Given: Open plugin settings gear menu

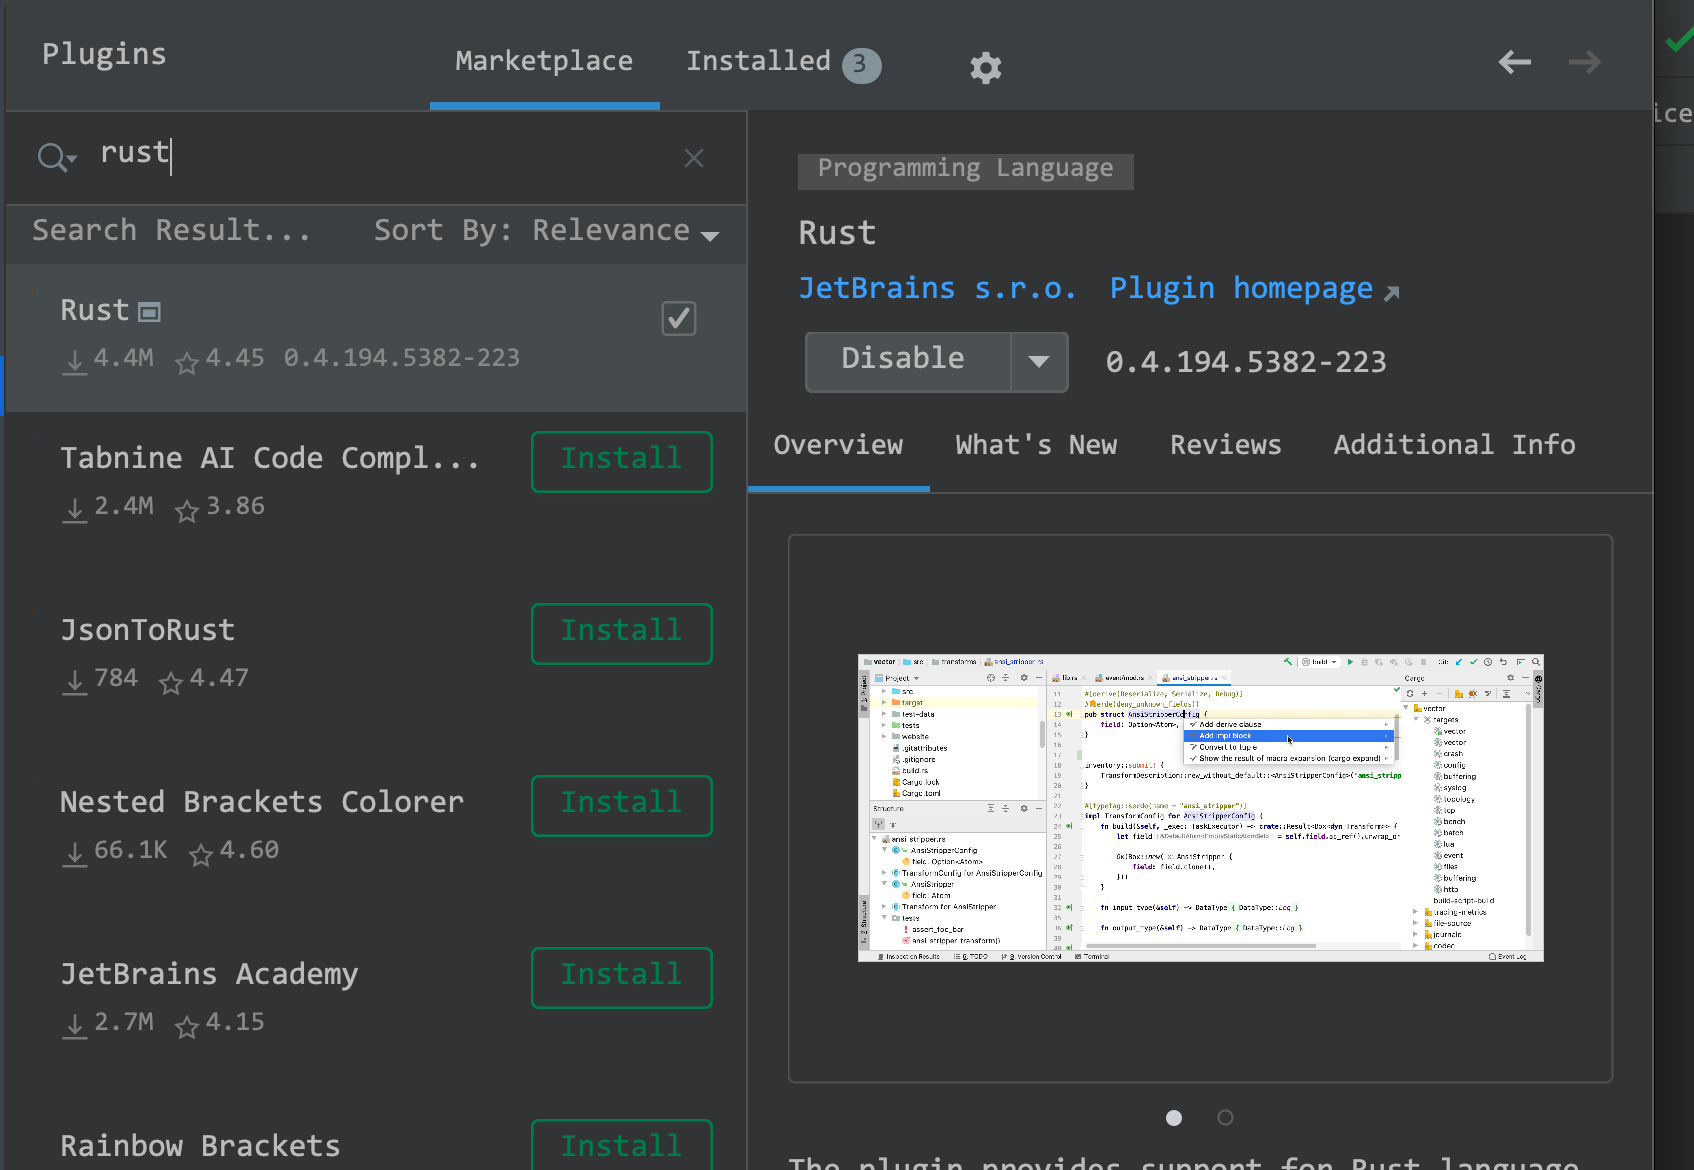Looking at the screenshot, I should pyautogui.click(x=985, y=67).
